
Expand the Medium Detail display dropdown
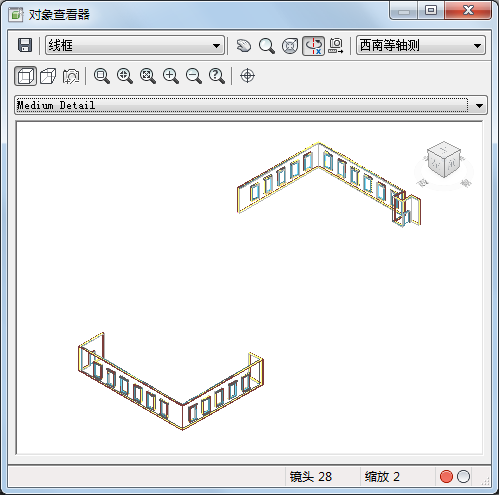251,105
